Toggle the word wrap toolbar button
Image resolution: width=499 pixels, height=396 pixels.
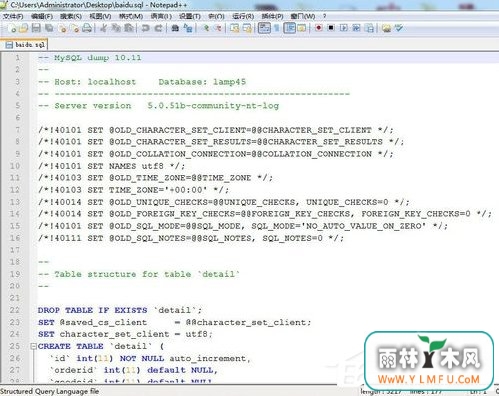(x=264, y=28)
